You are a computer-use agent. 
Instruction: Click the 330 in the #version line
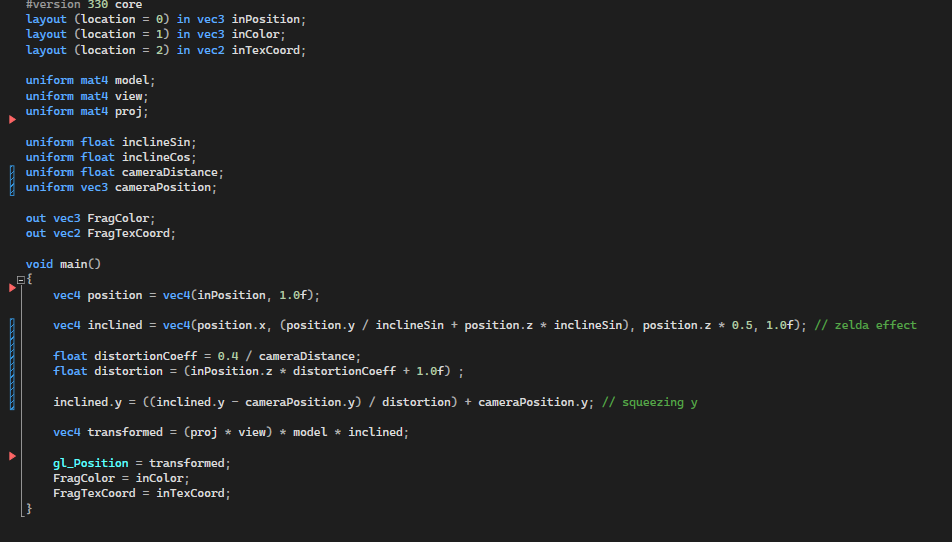pos(98,5)
